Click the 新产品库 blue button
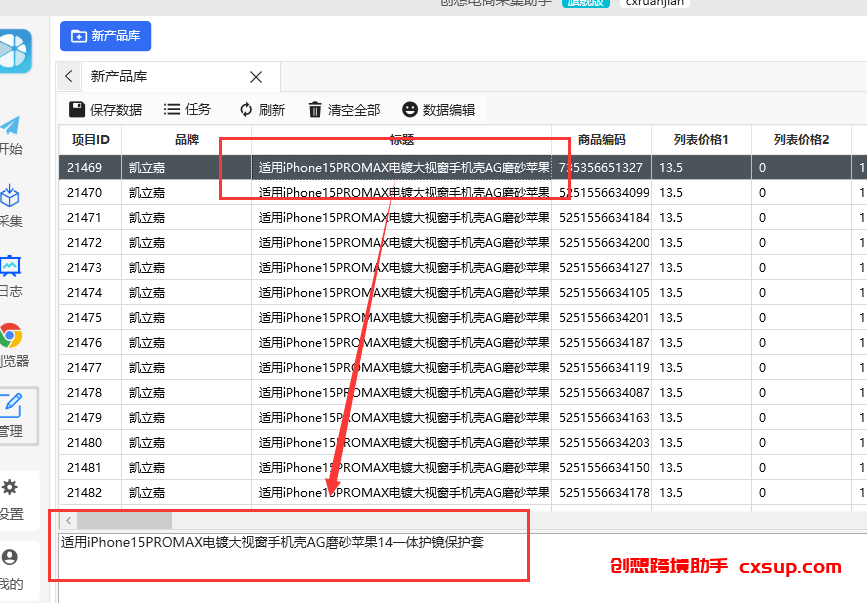 point(106,36)
